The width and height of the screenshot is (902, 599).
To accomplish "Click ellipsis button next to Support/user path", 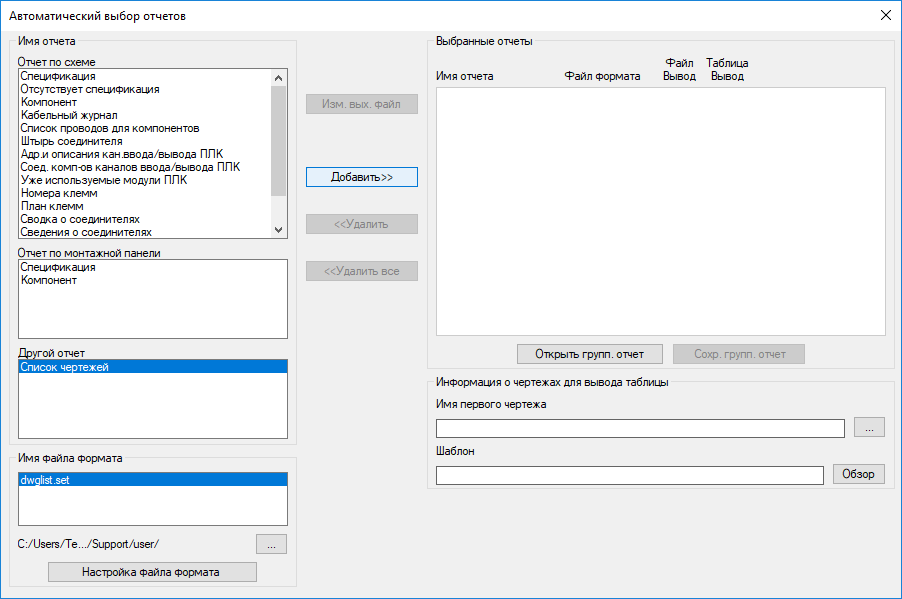I will [271, 544].
